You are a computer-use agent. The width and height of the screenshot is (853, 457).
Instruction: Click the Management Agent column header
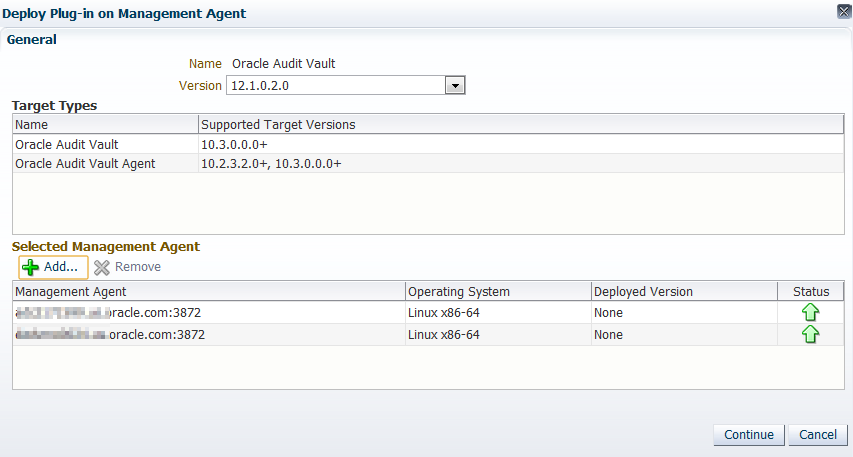pyautogui.click(x=209, y=292)
